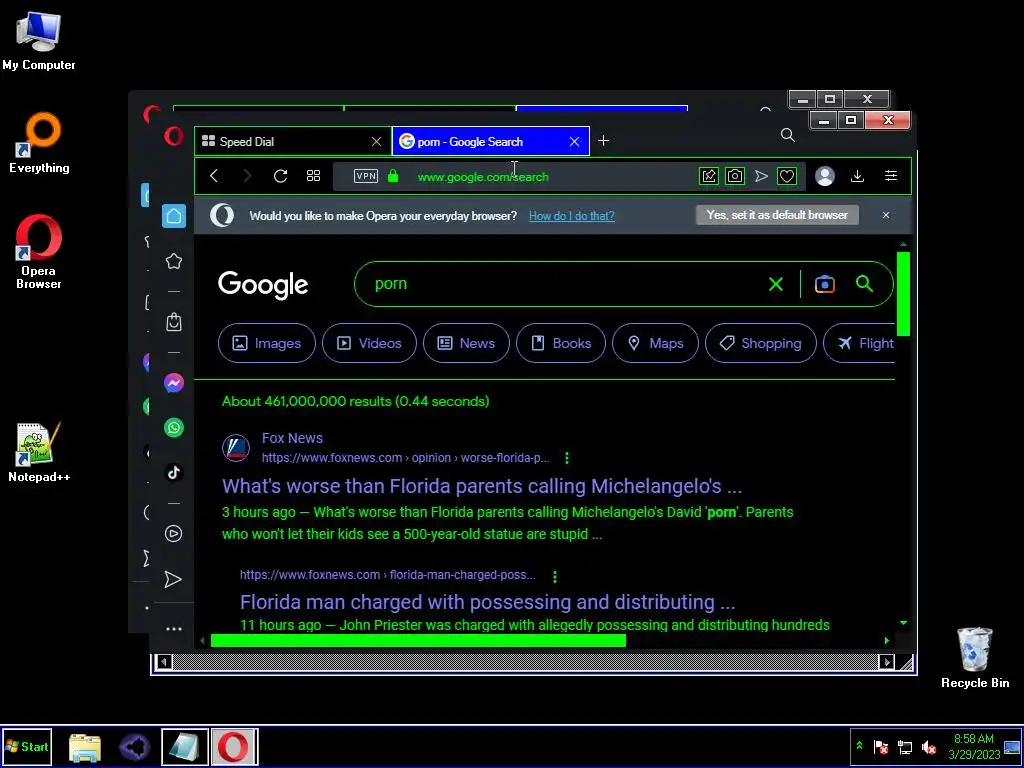Switch to the Books filter
This screenshot has height=768, width=1024.
pyautogui.click(x=561, y=343)
